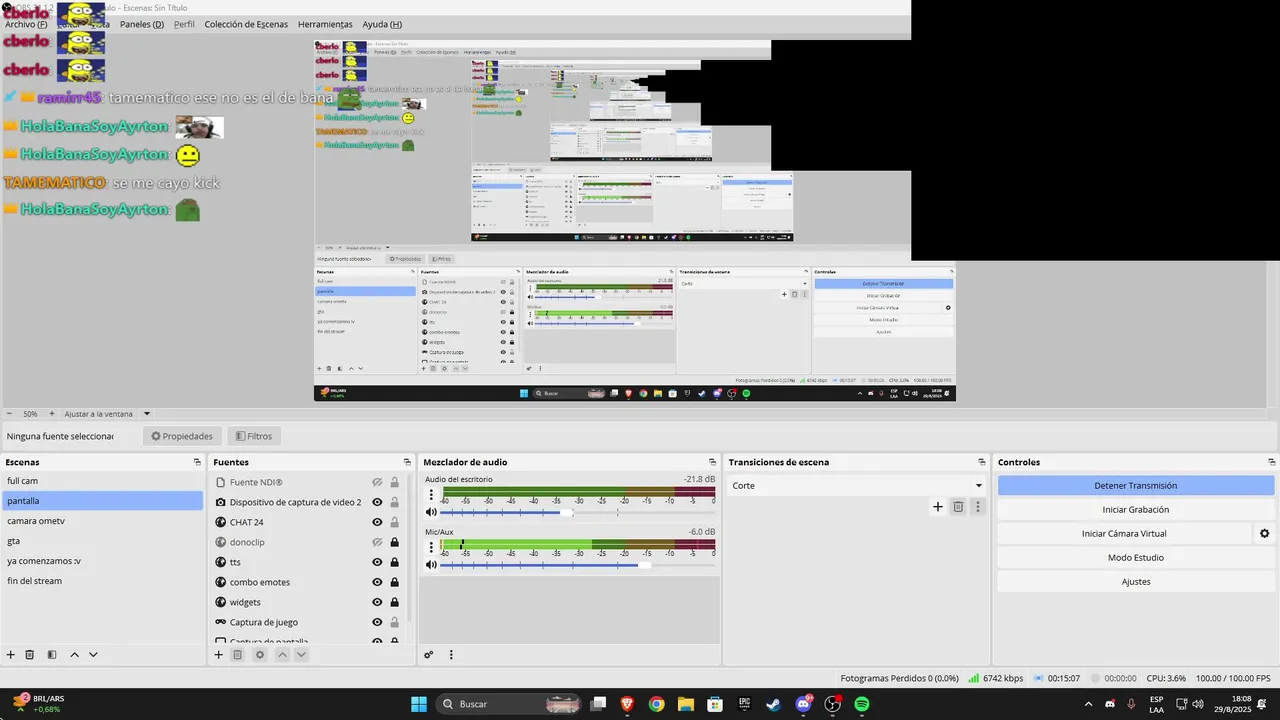Adjust Audio del escritorio volume slider
The width and height of the screenshot is (1280, 720).
[567, 512]
